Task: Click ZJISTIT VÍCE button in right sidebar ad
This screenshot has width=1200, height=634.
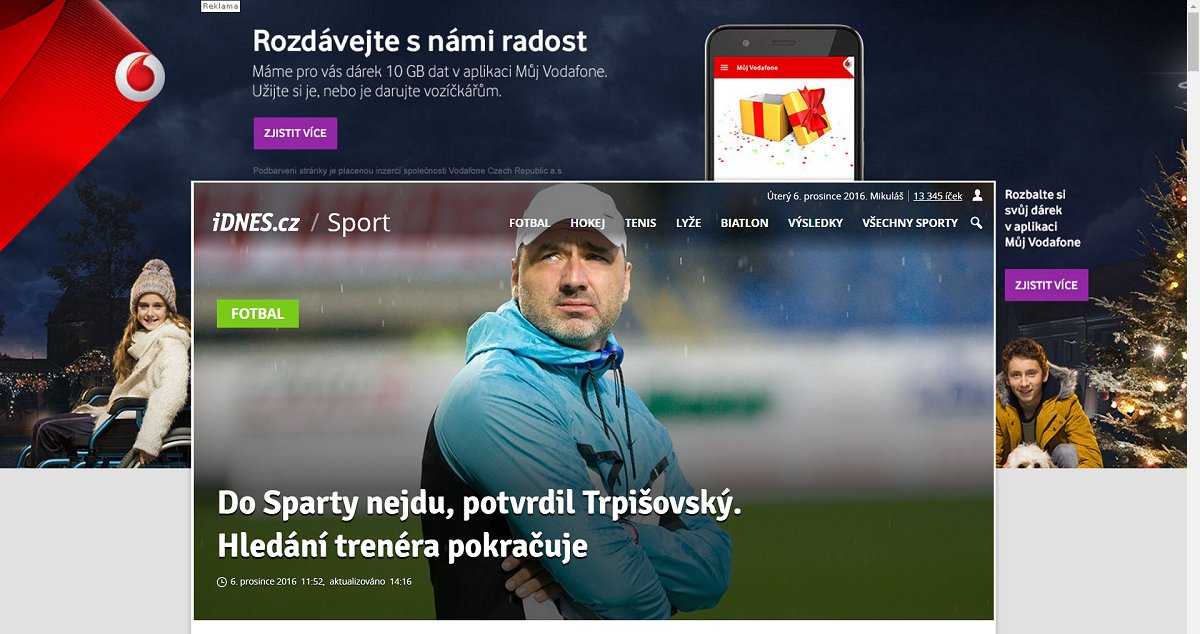Action: [x=1046, y=285]
